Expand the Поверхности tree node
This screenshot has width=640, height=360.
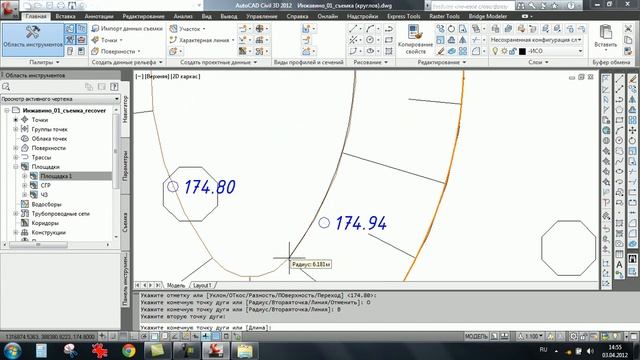(16, 148)
